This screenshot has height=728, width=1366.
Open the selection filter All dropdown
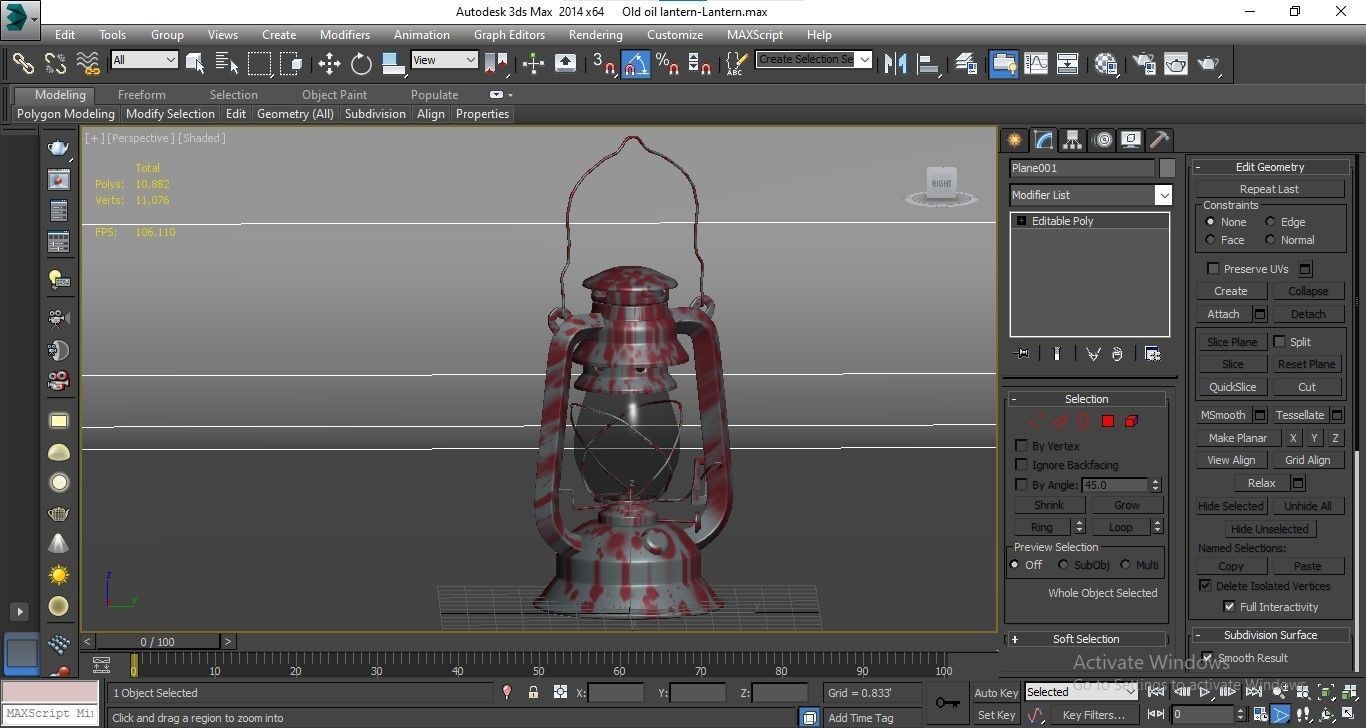tap(144, 60)
